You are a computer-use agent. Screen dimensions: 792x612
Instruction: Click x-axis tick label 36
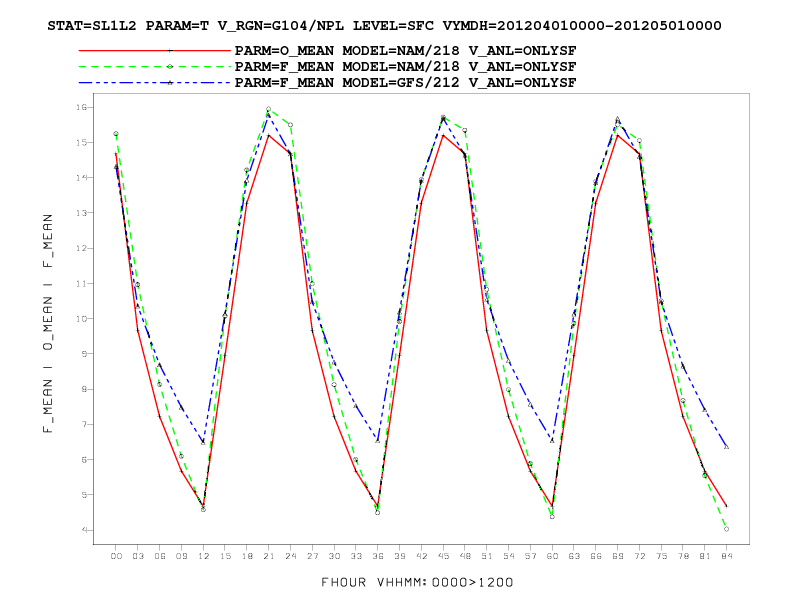[x=378, y=556]
